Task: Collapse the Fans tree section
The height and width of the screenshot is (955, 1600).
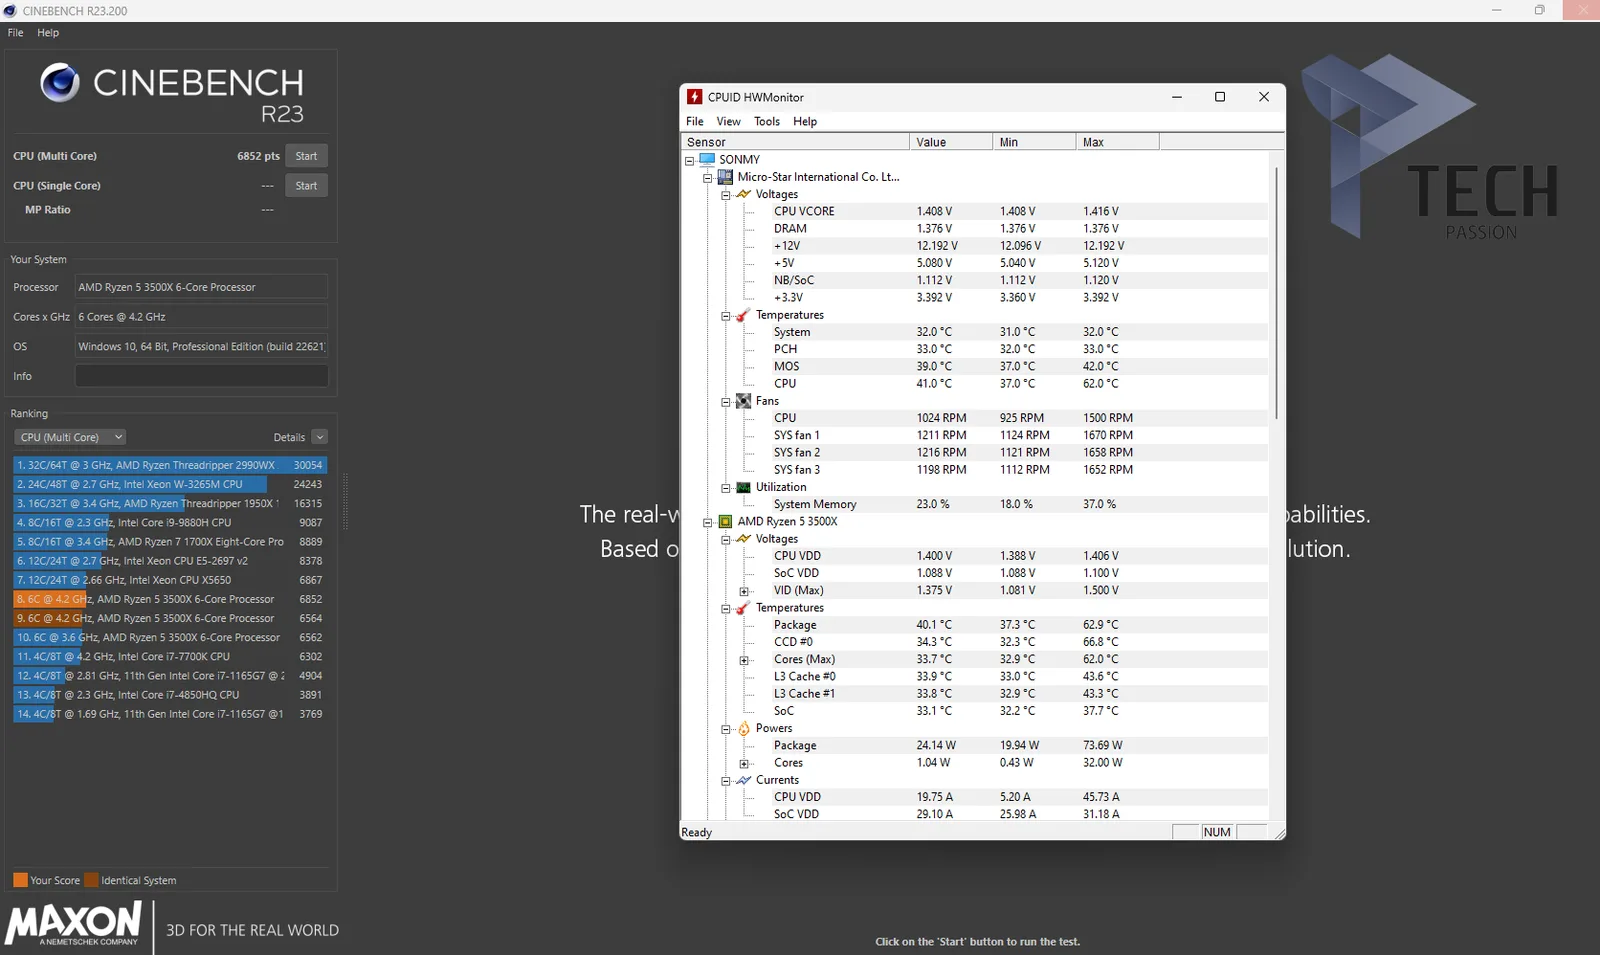Action: (x=725, y=401)
